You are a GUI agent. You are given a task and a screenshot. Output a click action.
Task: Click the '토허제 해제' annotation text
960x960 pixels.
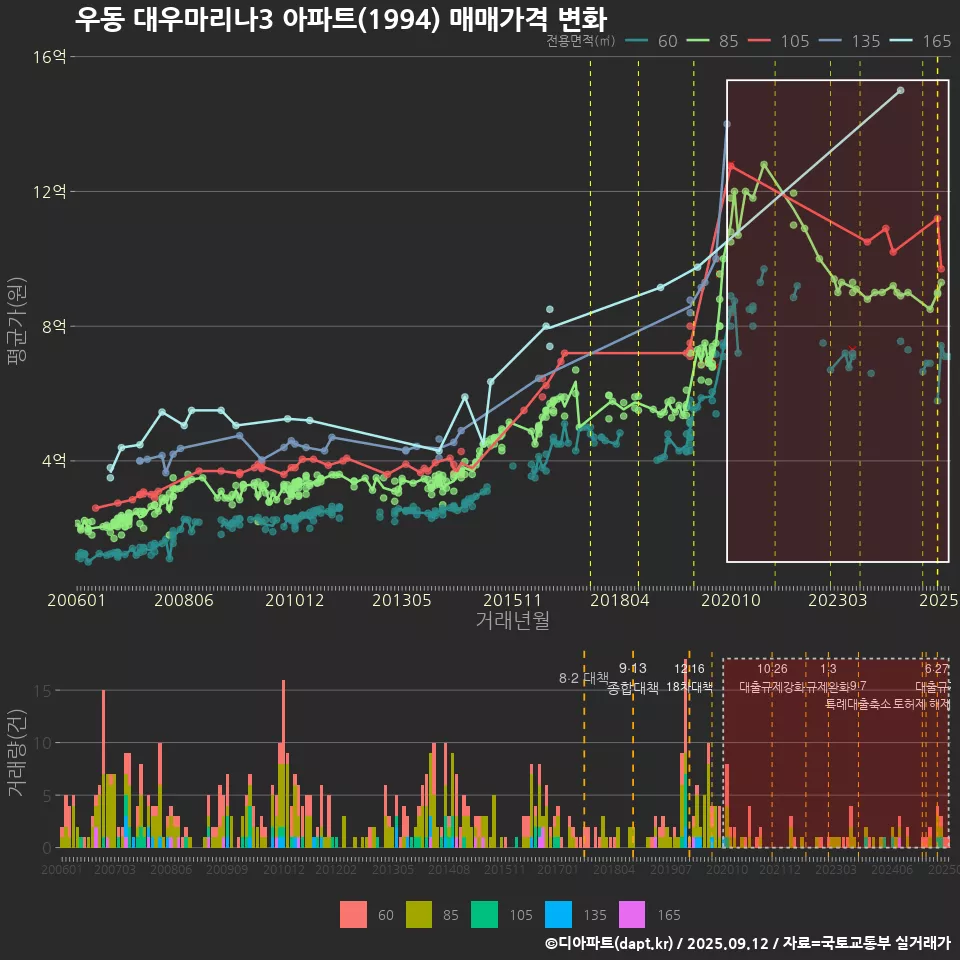[x=921, y=704]
